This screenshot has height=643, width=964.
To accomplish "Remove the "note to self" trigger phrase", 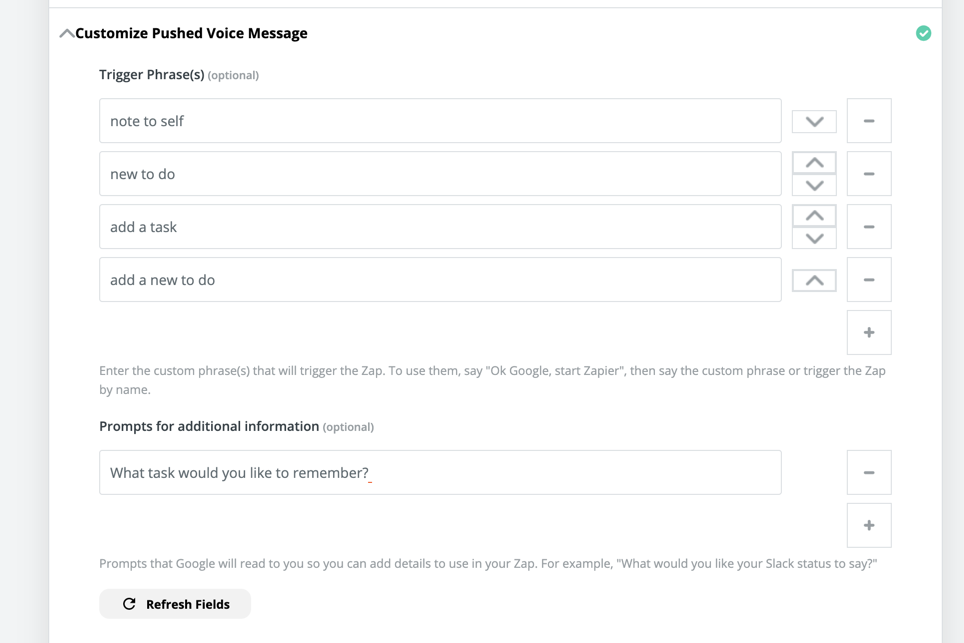I will point(868,121).
